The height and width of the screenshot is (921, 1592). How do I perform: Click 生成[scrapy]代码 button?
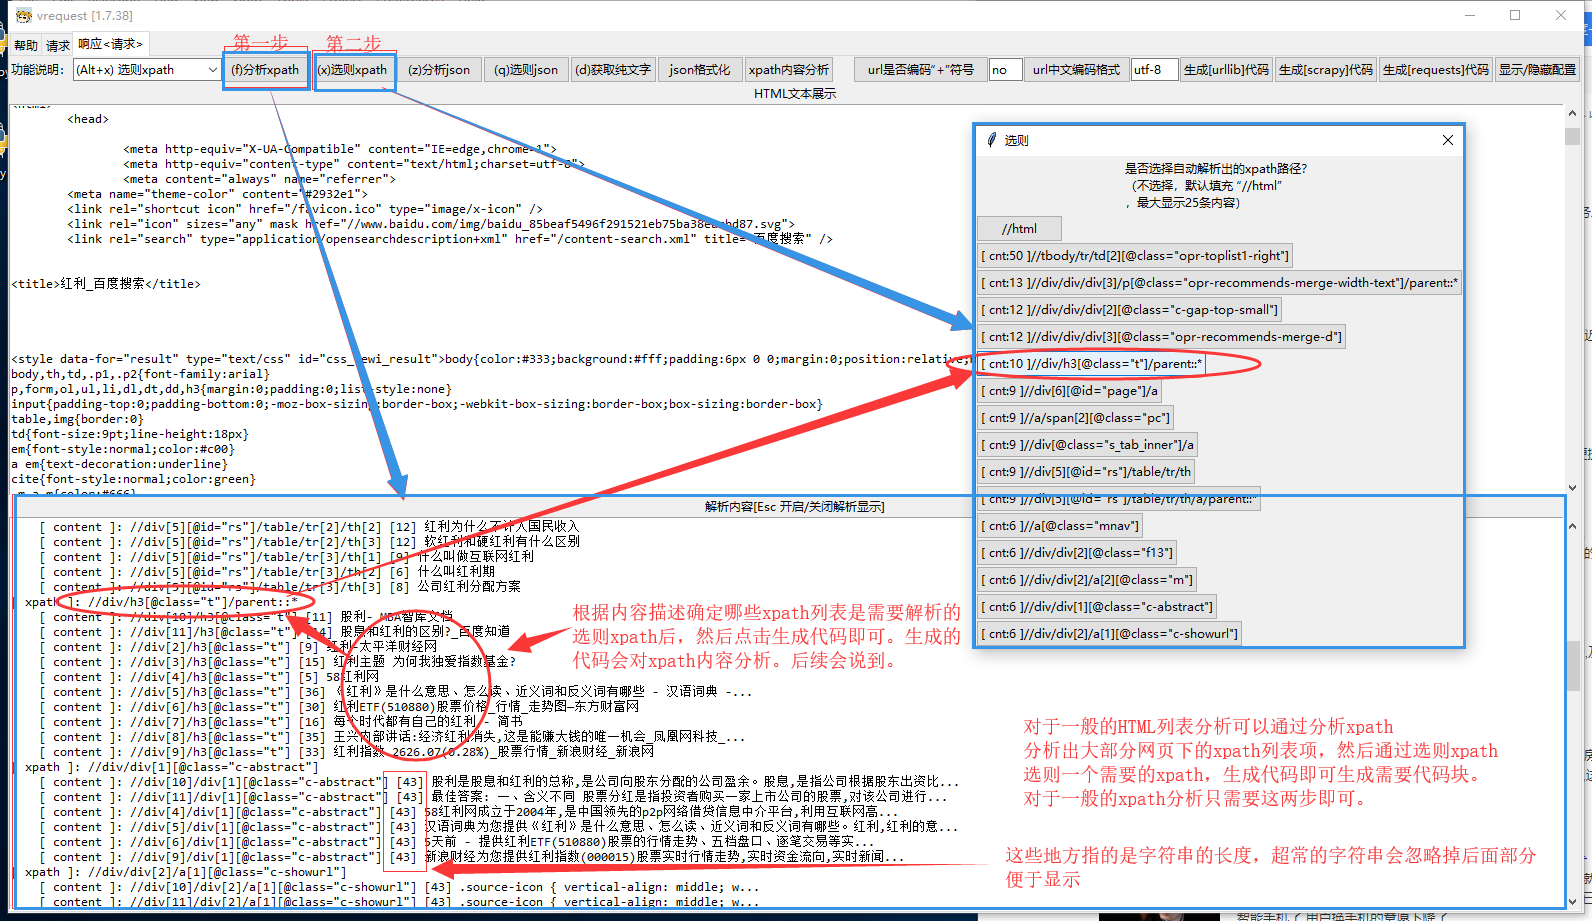click(1326, 70)
